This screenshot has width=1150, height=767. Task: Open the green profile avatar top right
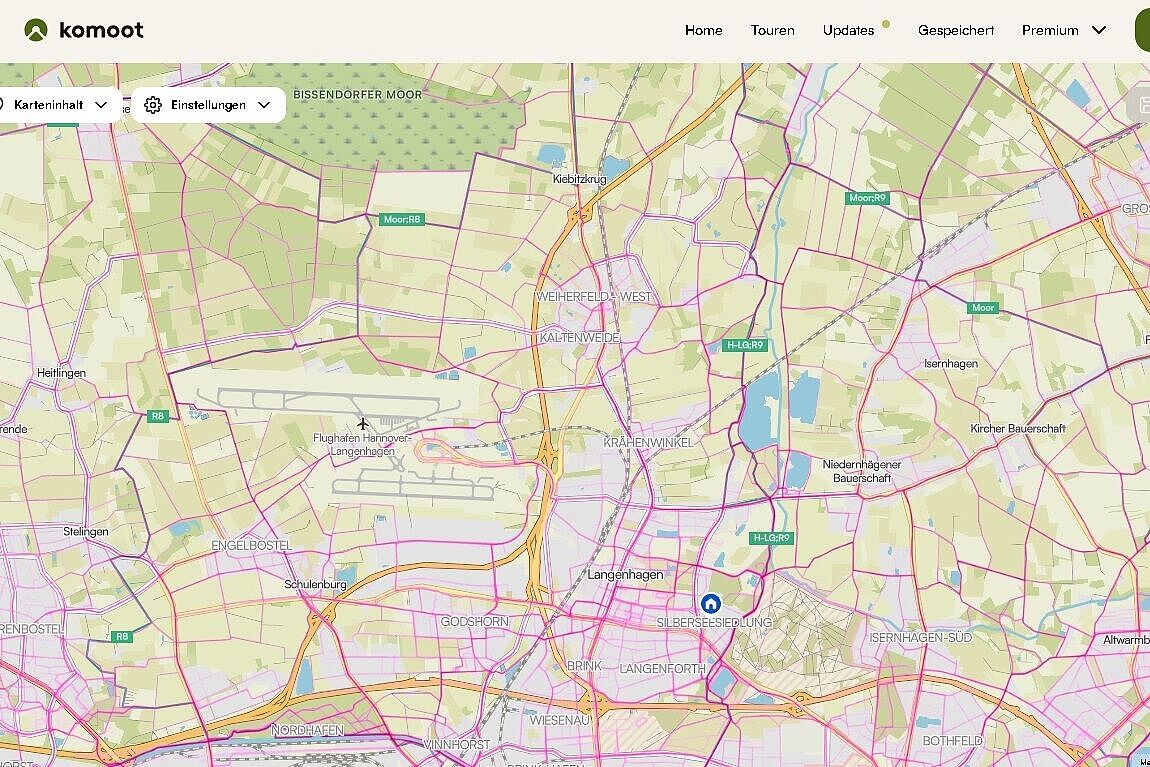[1141, 30]
